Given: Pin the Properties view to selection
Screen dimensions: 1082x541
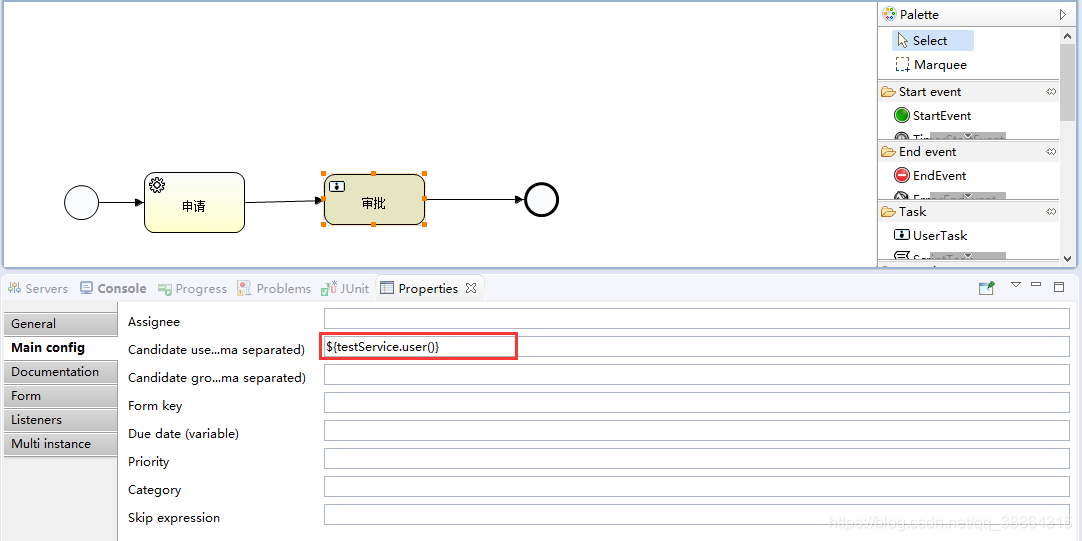Looking at the screenshot, I should tap(987, 288).
